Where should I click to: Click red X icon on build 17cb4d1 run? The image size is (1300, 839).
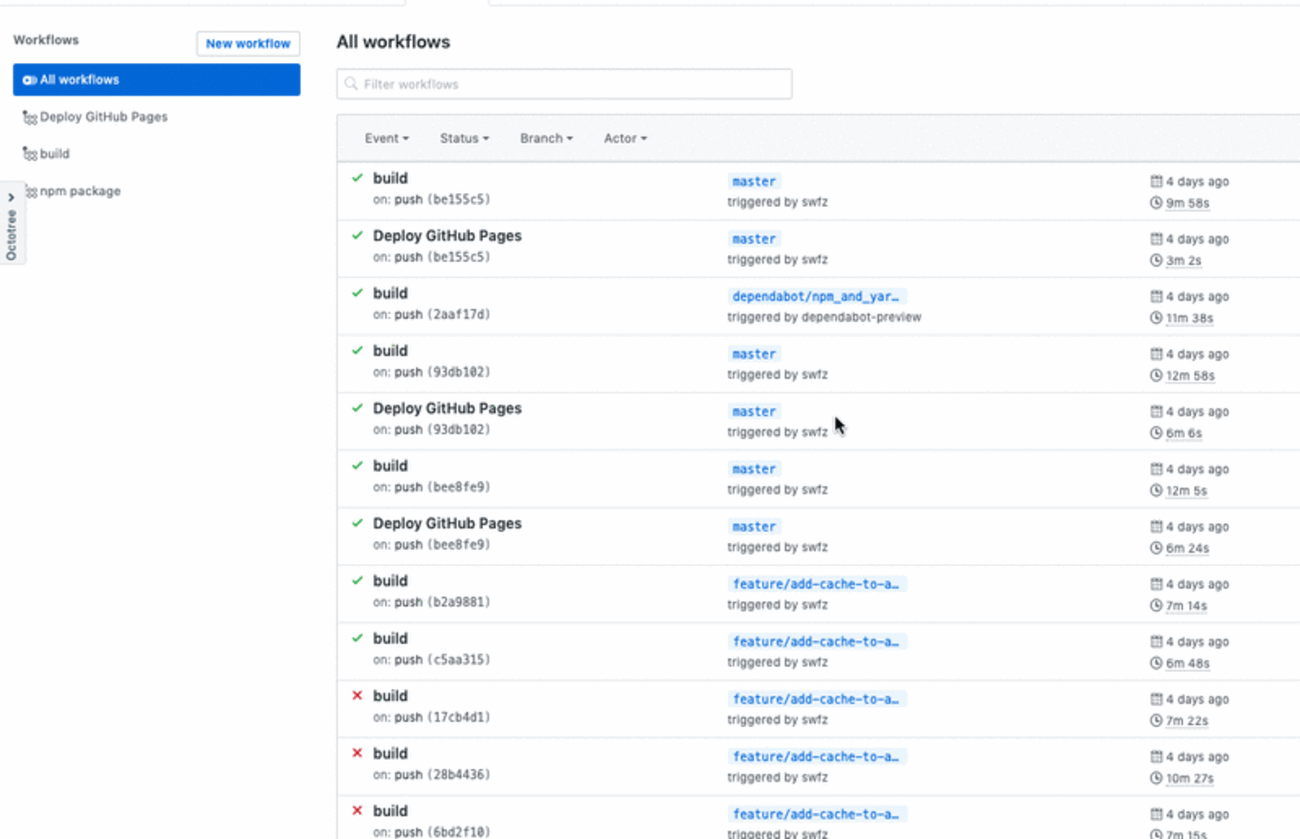(x=357, y=696)
